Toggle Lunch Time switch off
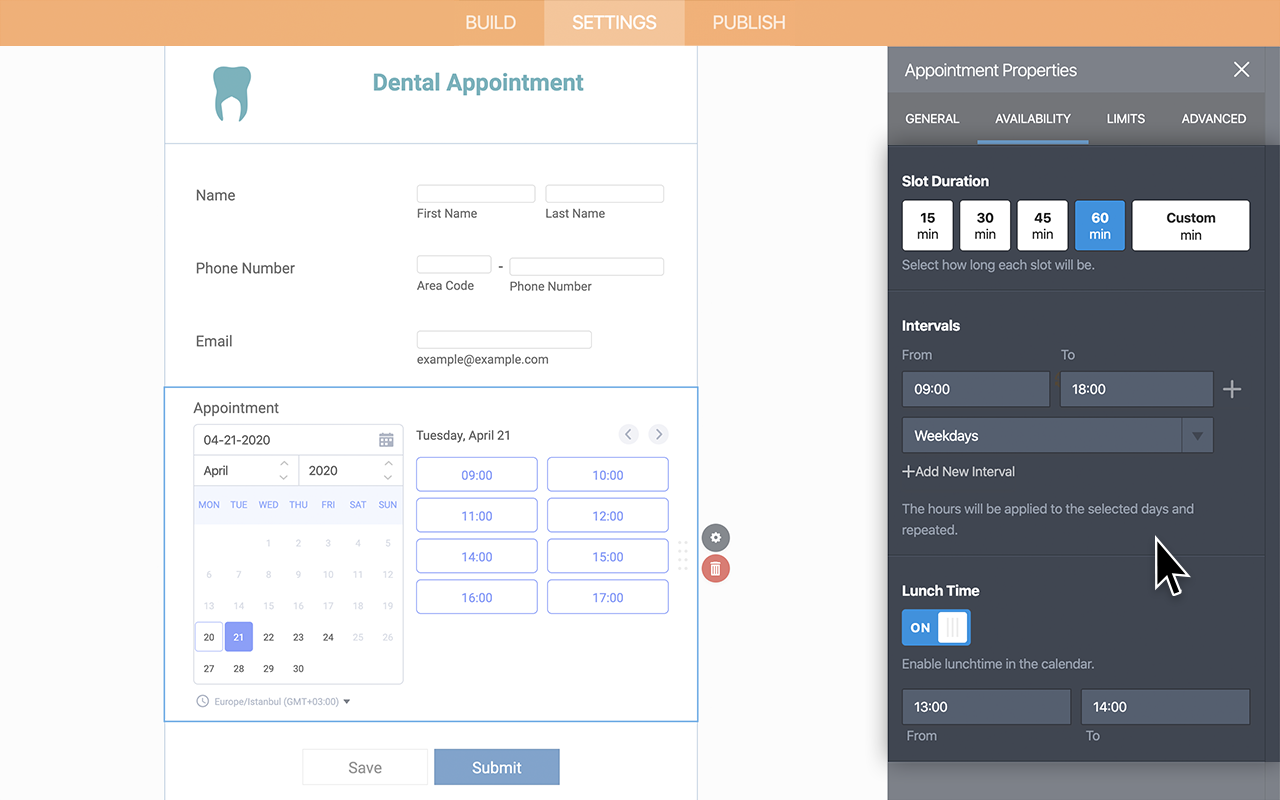 tap(936, 628)
